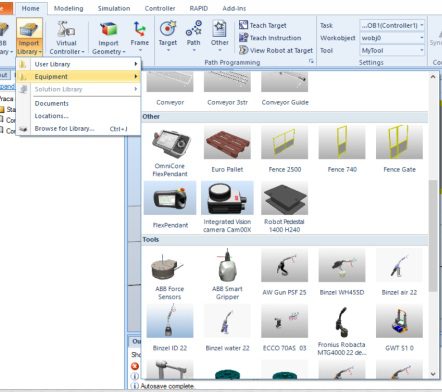Screen dimensions: 442x392
Task: Switch to the Add-Ins tab
Action: (x=234, y=8)
